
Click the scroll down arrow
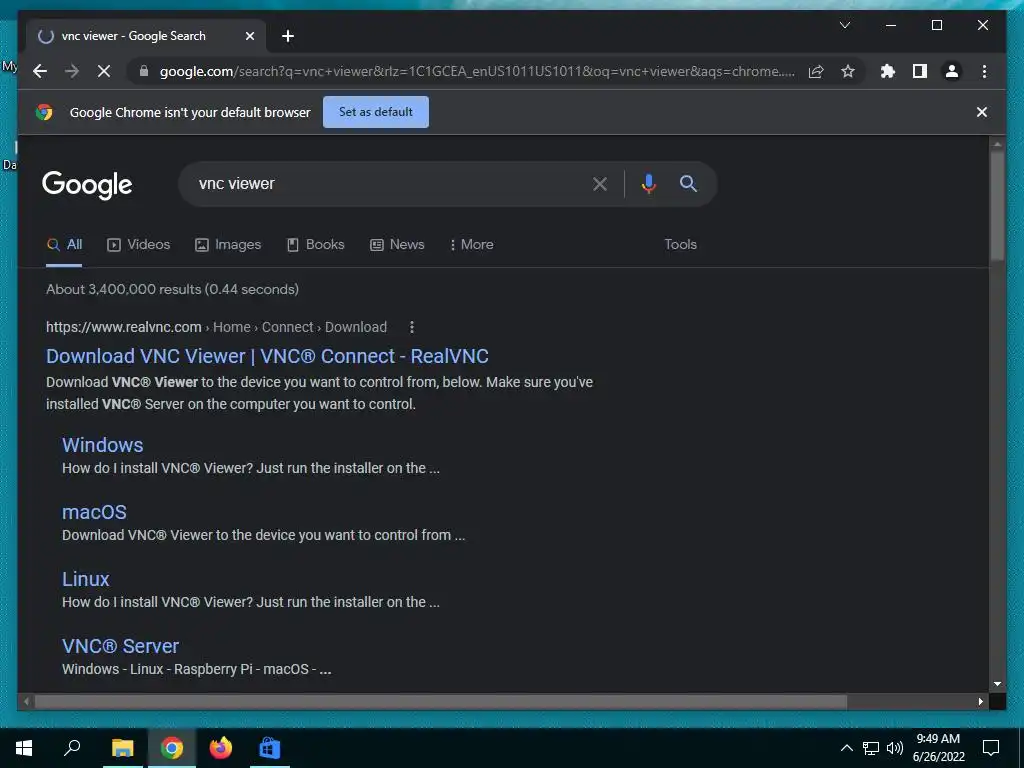(x=997, y=684)
